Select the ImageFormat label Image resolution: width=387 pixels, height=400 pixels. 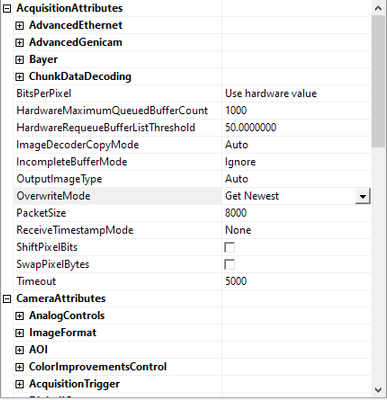click(63, 333)
